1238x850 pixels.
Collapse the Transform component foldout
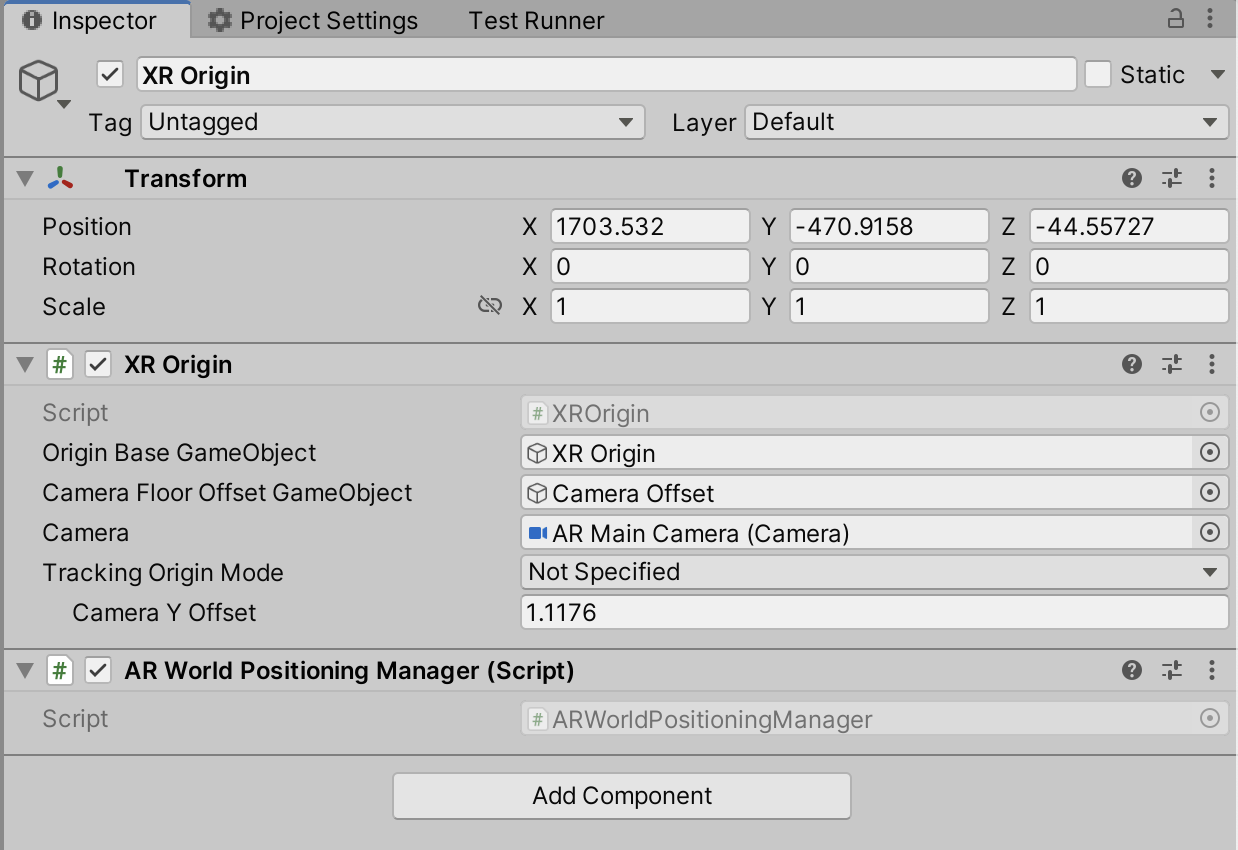24,179
